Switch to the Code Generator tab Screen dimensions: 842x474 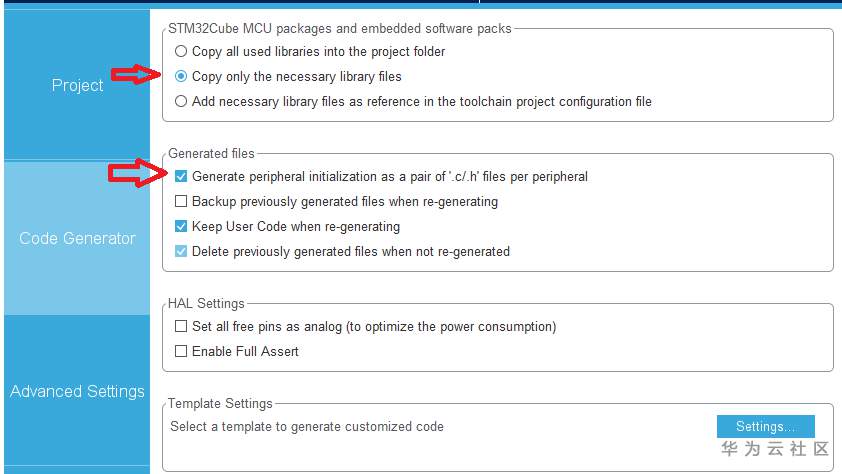(x=77, y=238)
